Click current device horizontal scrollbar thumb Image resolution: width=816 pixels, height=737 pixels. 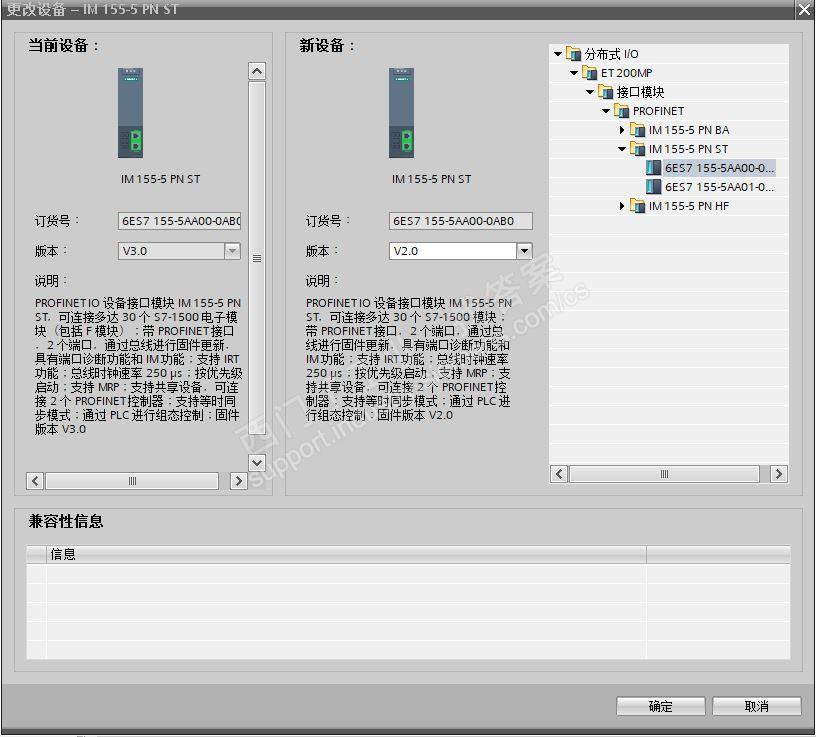click(x=132, y=480)
